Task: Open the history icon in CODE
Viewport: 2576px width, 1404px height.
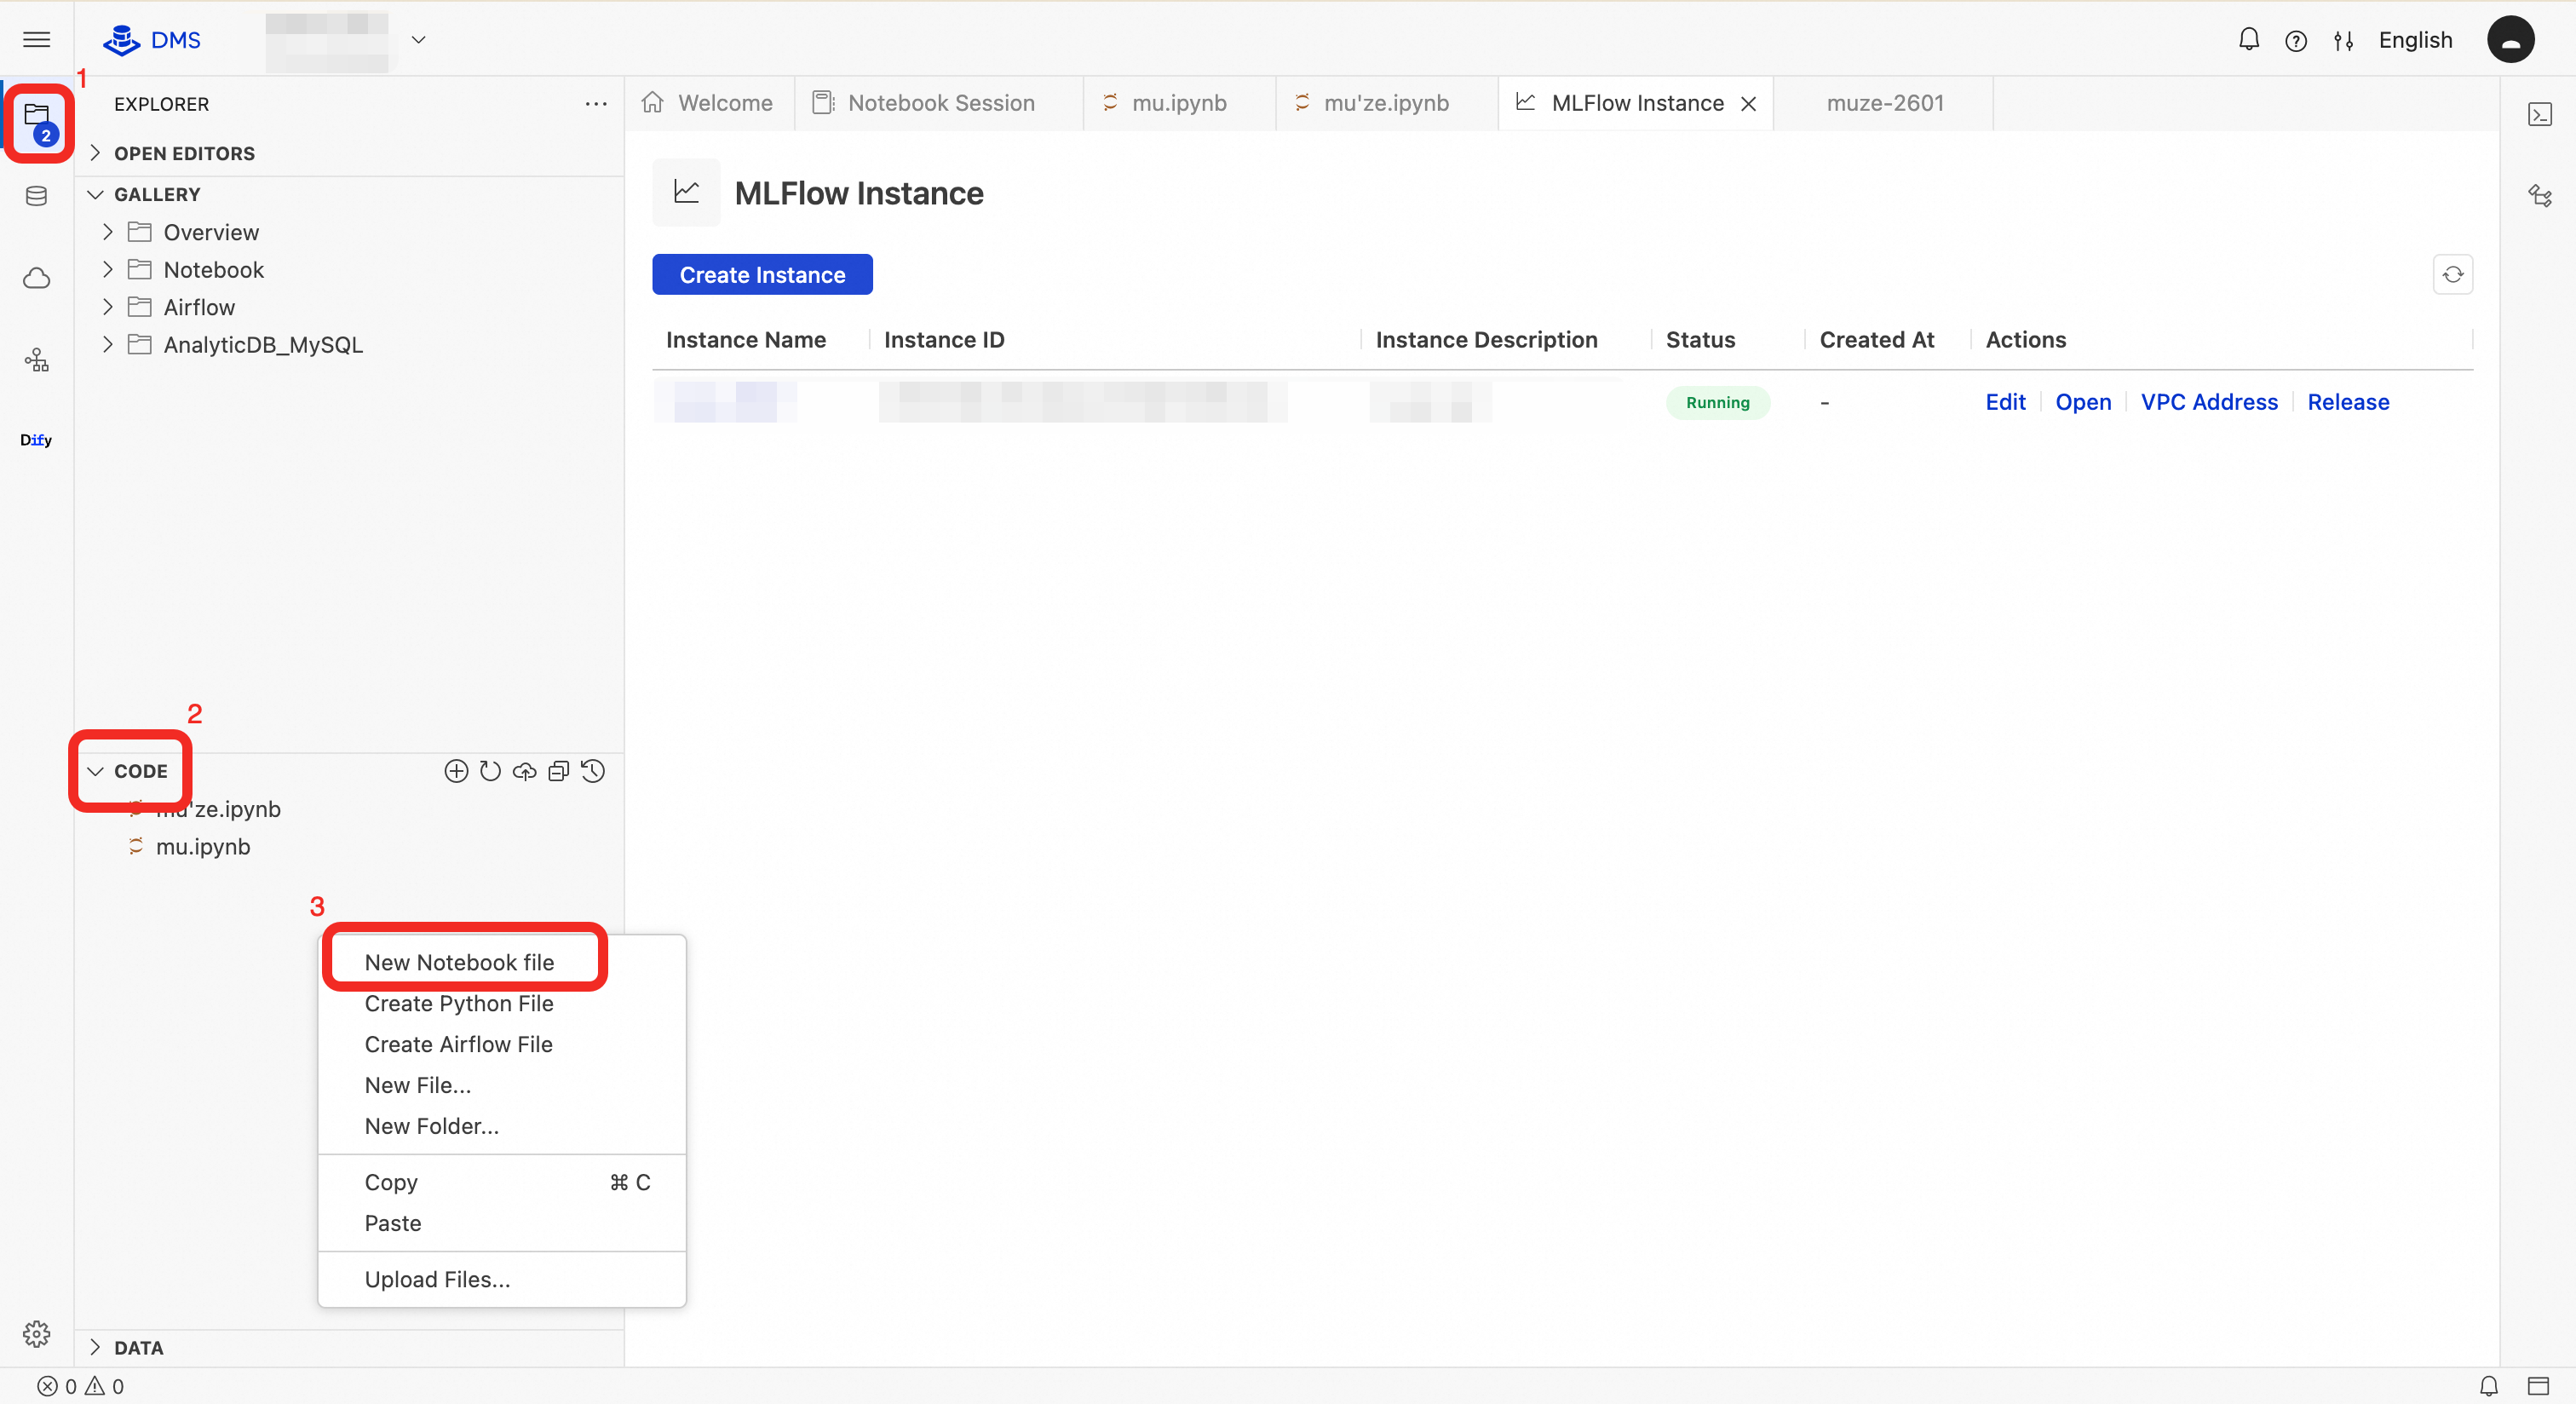Action: [593, 771]
